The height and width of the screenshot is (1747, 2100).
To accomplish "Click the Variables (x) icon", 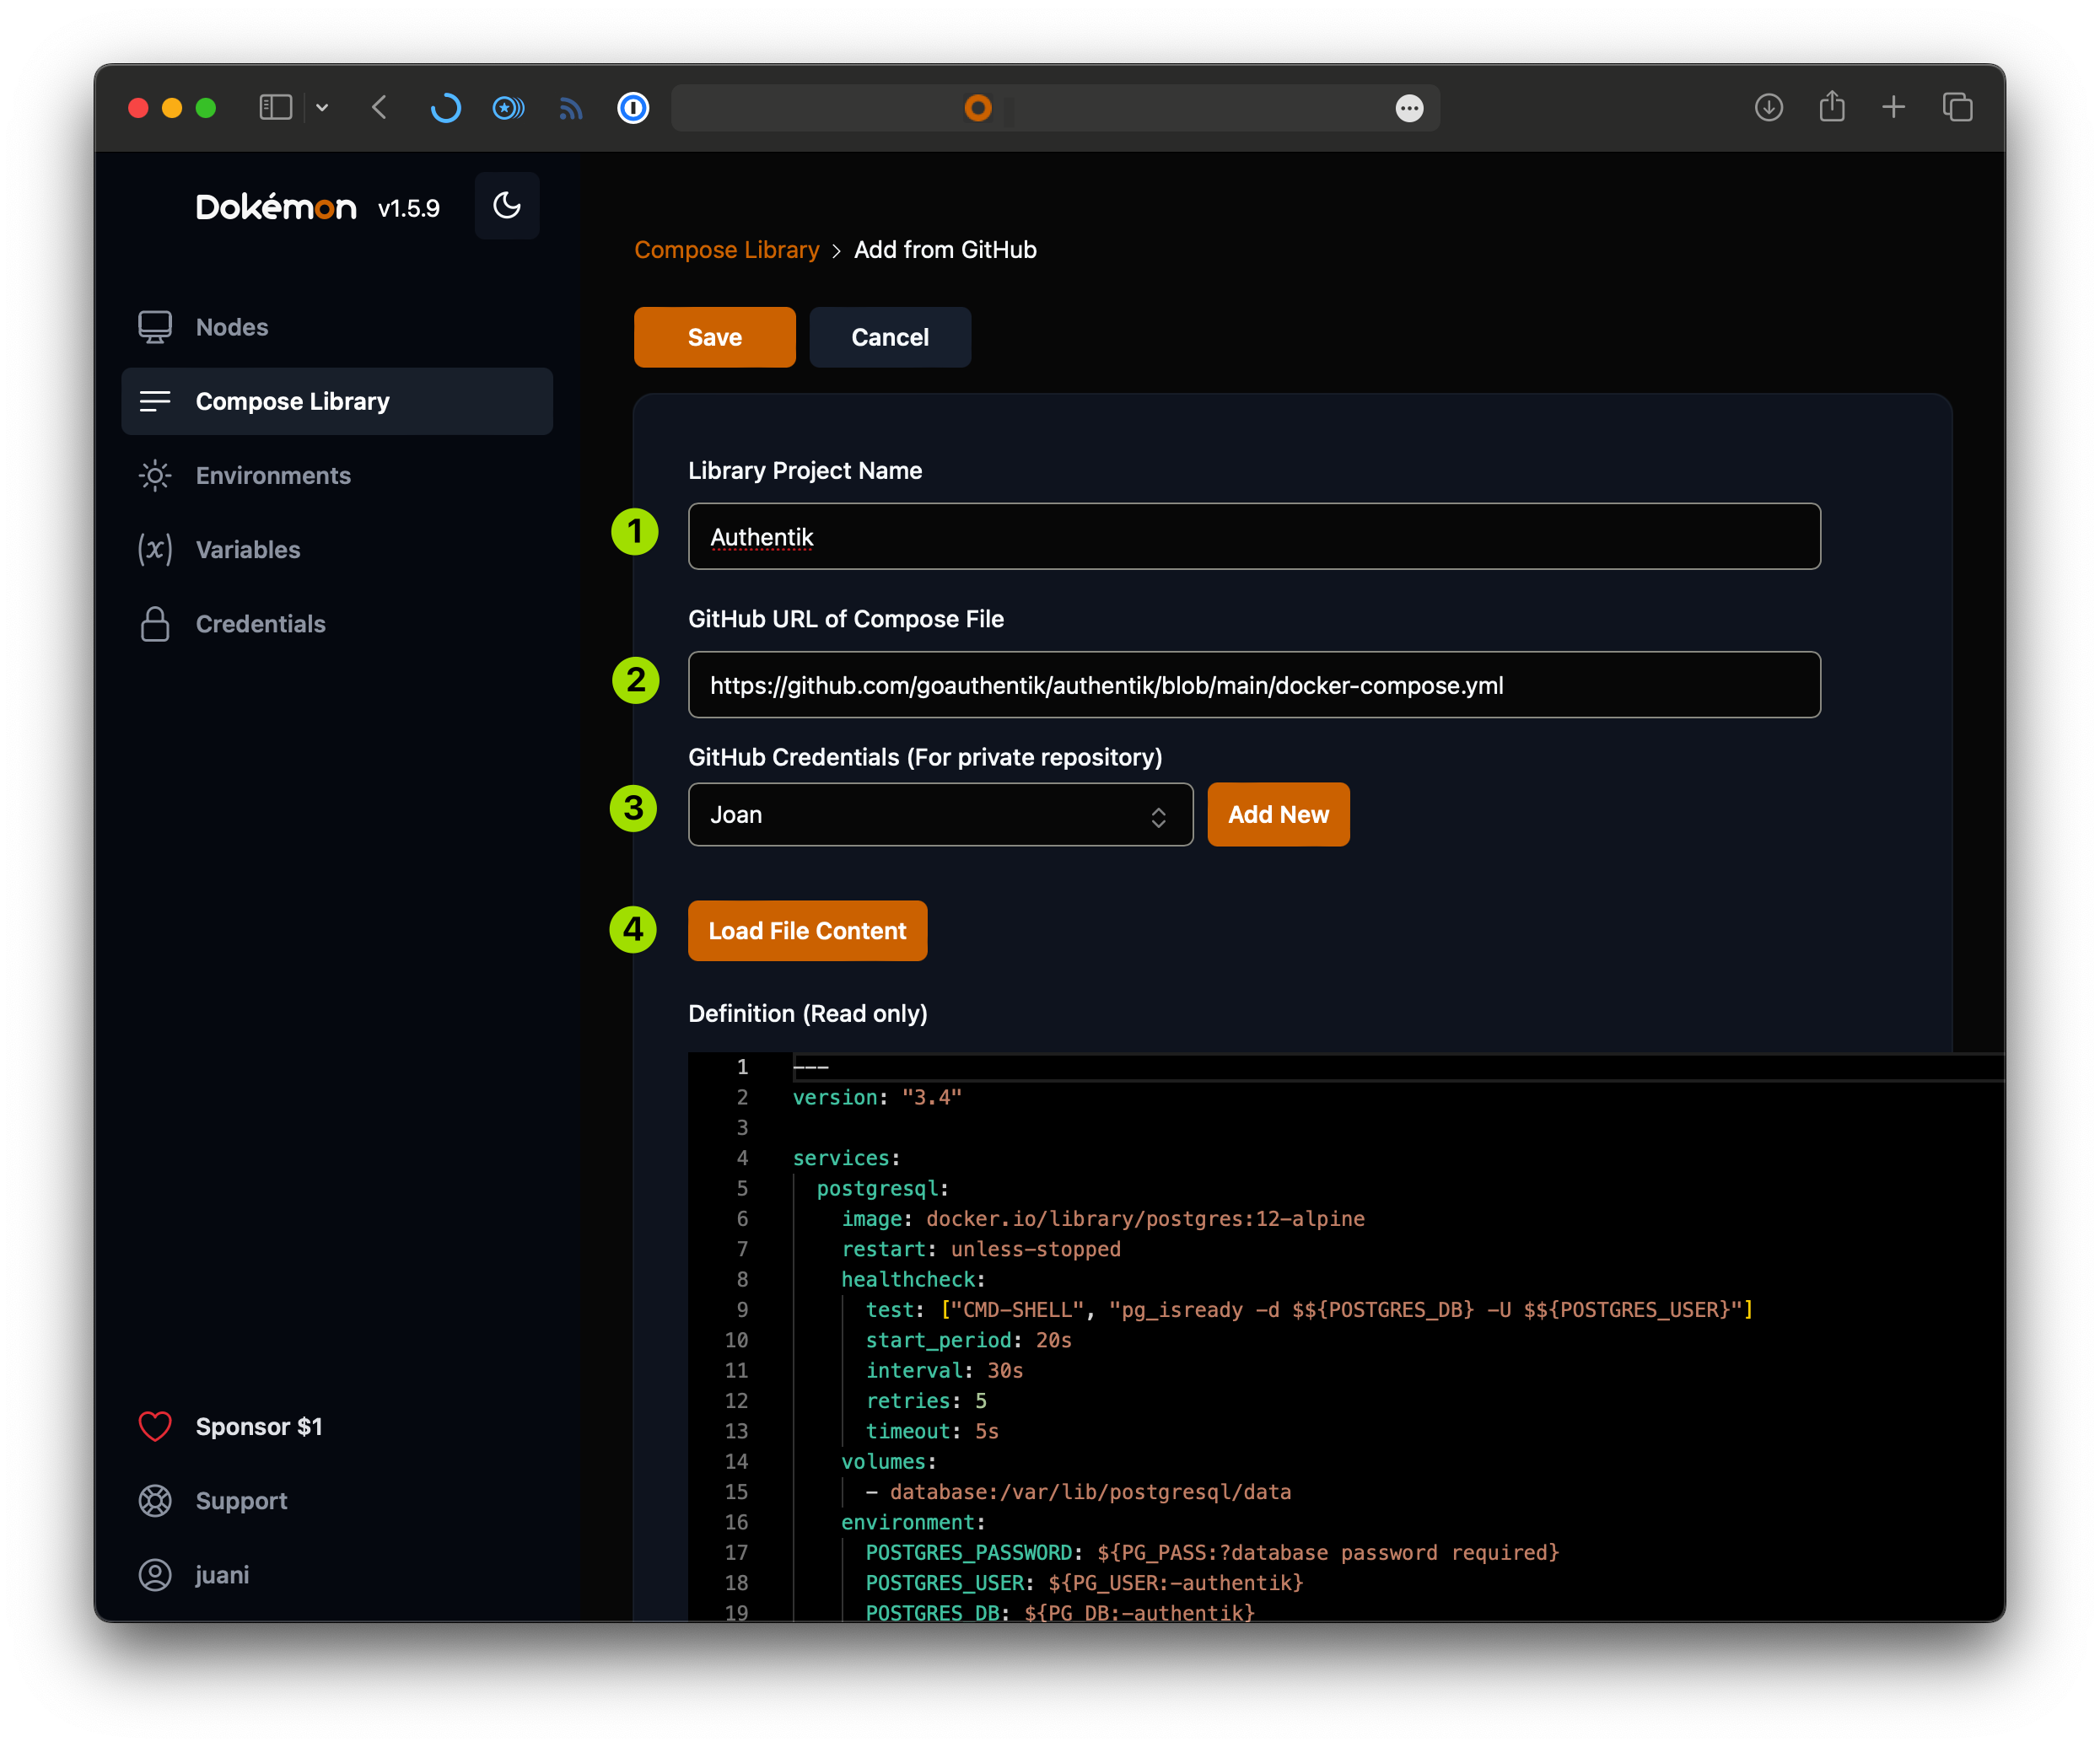I will coord(155,549).
